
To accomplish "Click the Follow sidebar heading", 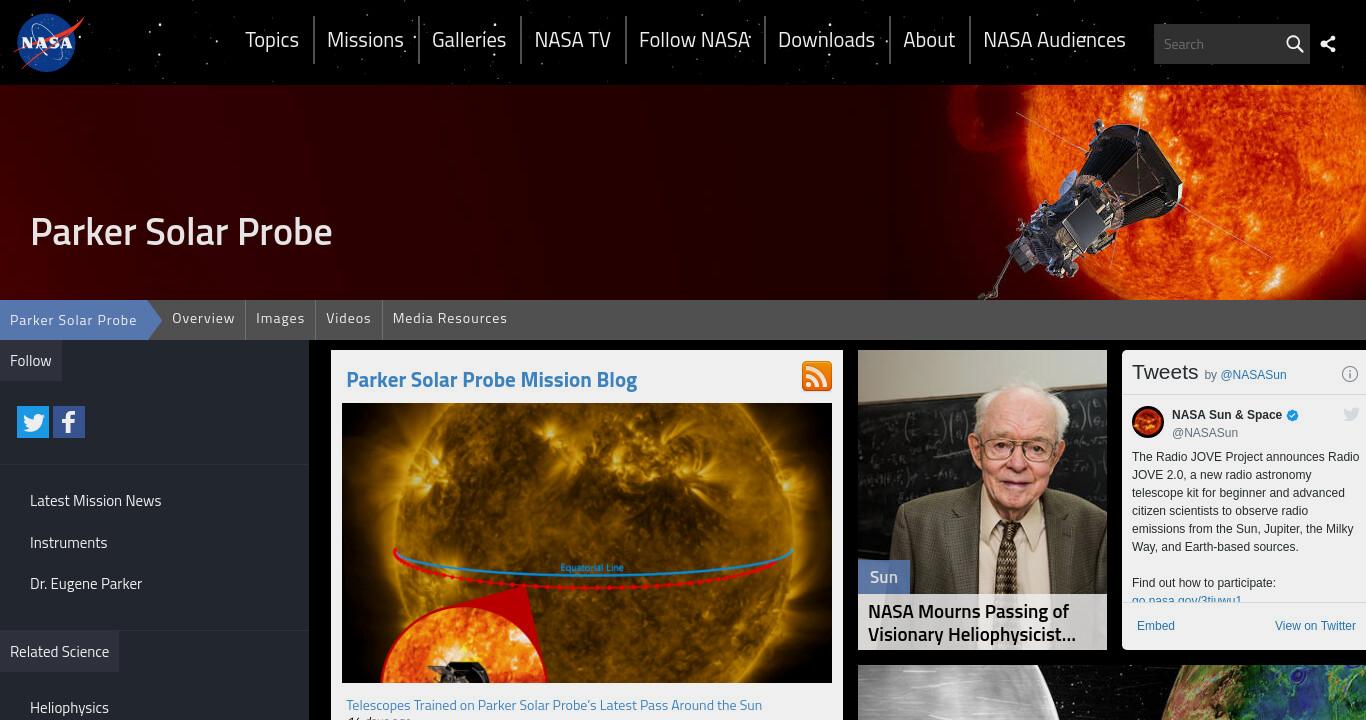I will pos(30,361).
